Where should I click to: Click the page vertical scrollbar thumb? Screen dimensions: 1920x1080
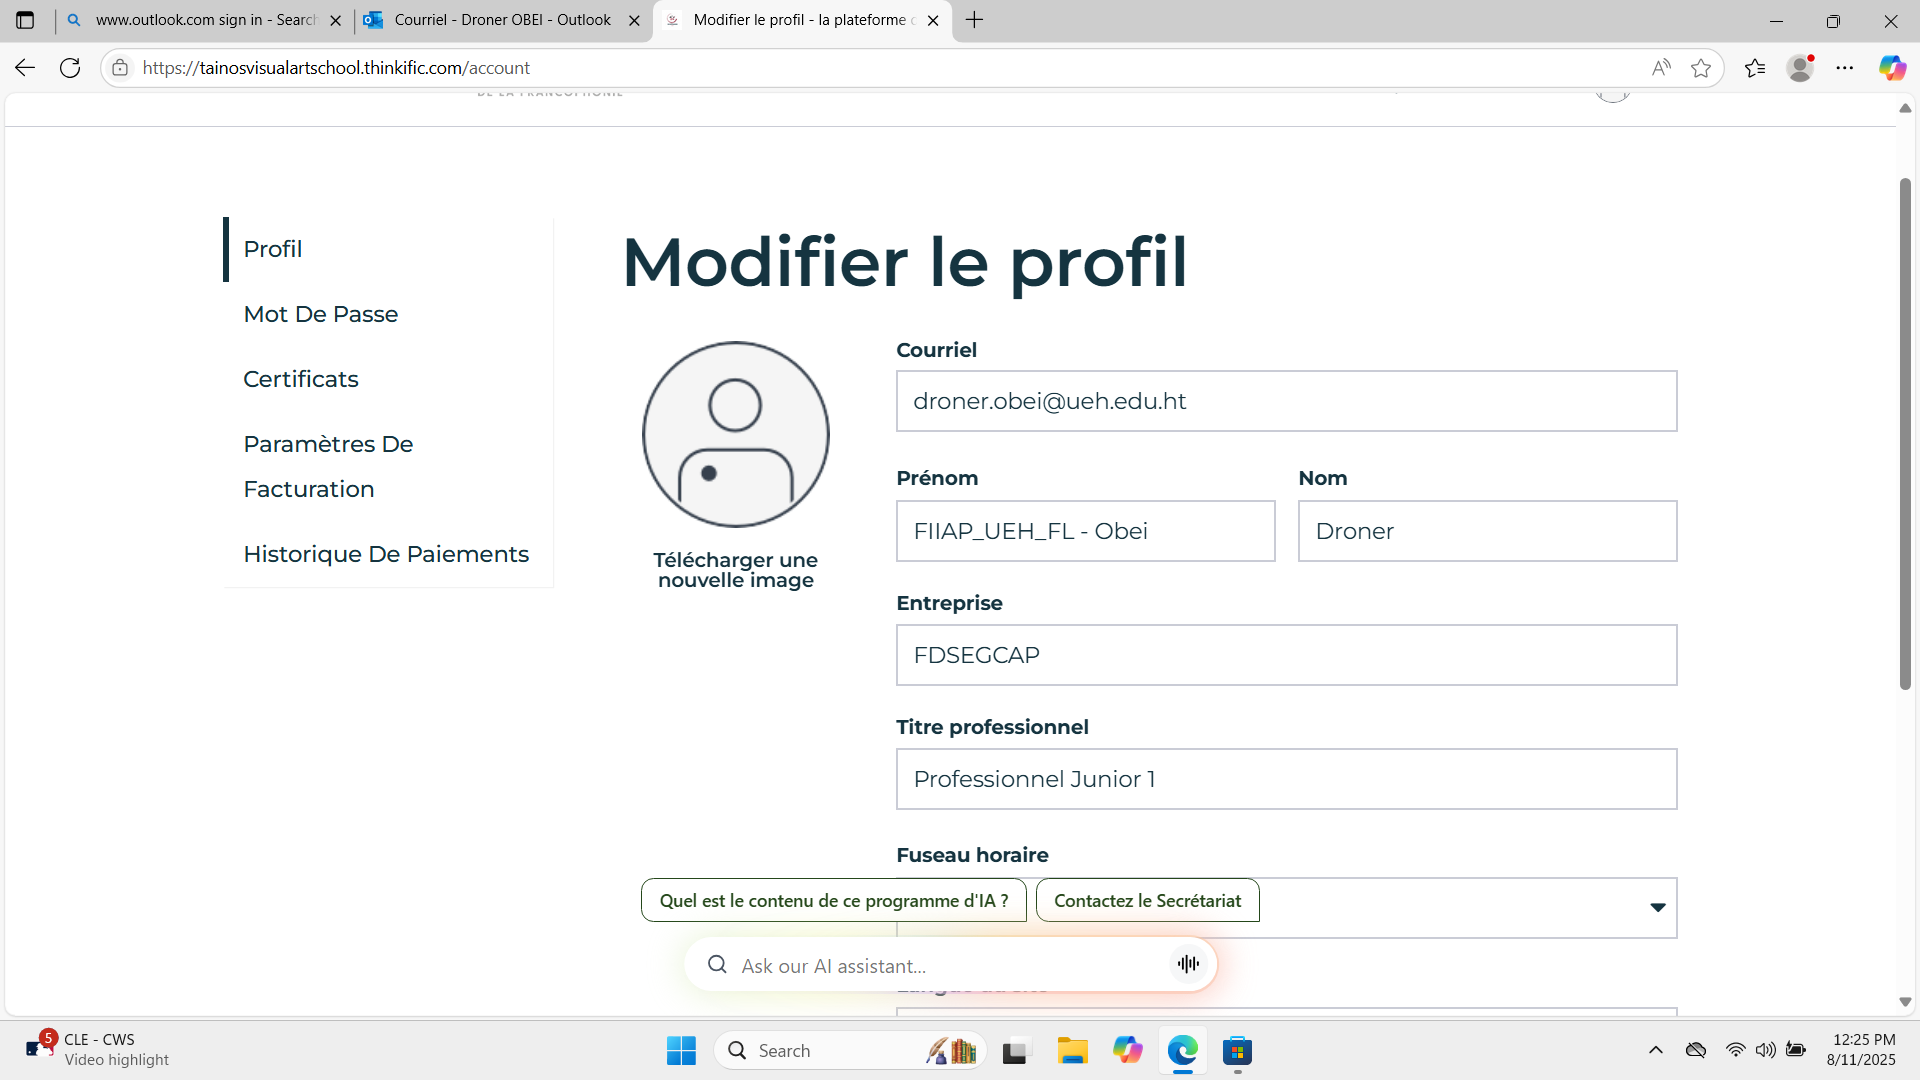(1904, 433)
